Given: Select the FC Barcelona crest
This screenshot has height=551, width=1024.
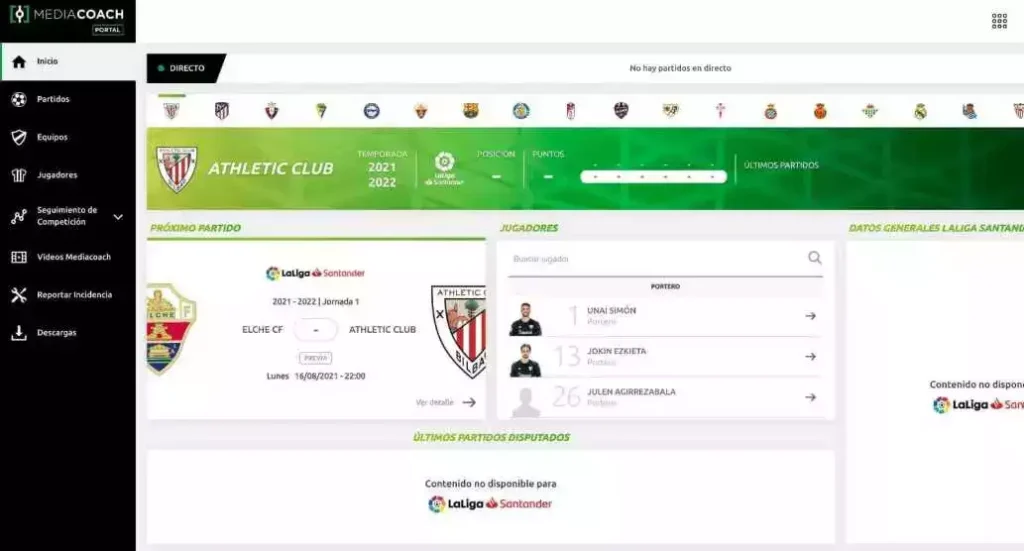Looking at the screenshot, I should coord(471,111).
